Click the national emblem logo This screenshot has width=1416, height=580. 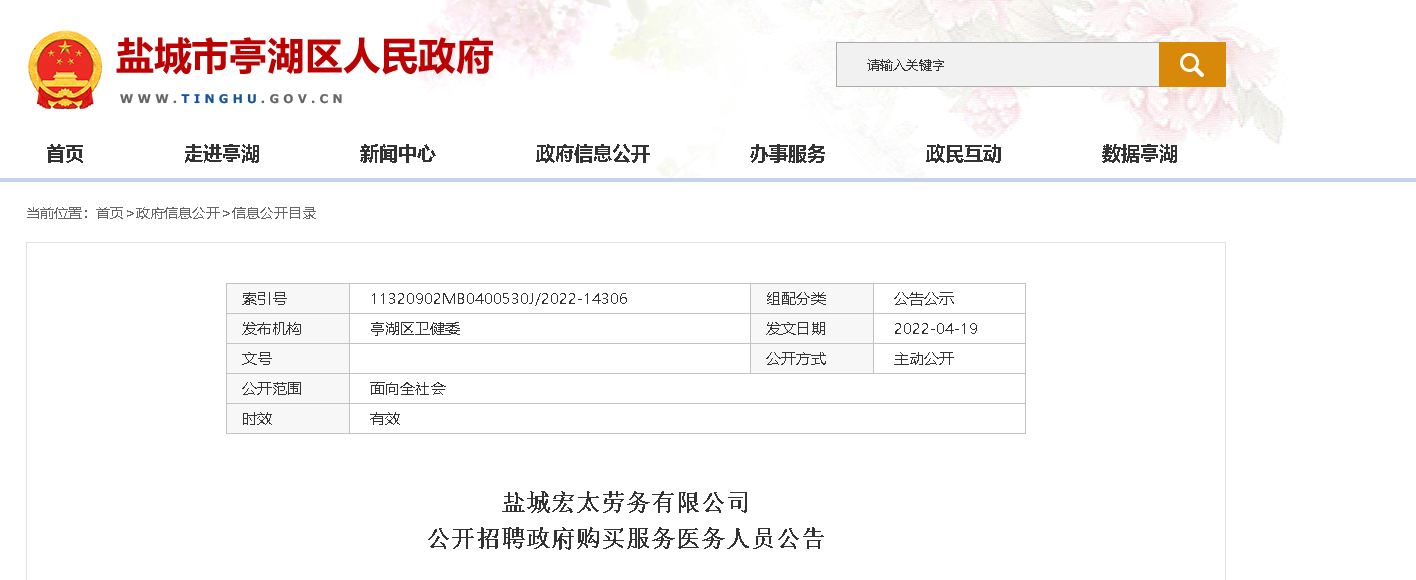click(65, 70)
